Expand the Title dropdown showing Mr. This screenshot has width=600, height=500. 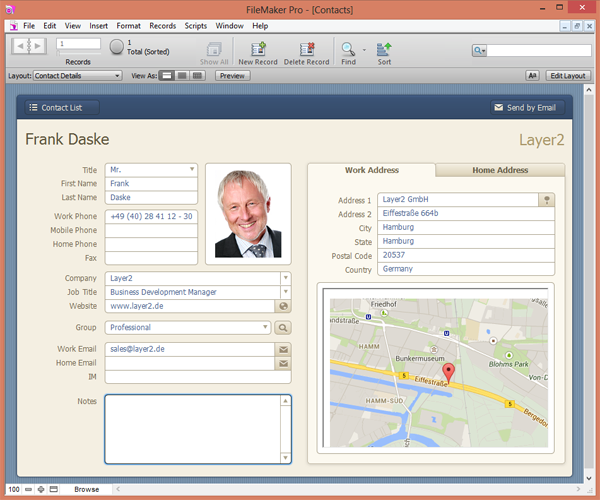191,170
